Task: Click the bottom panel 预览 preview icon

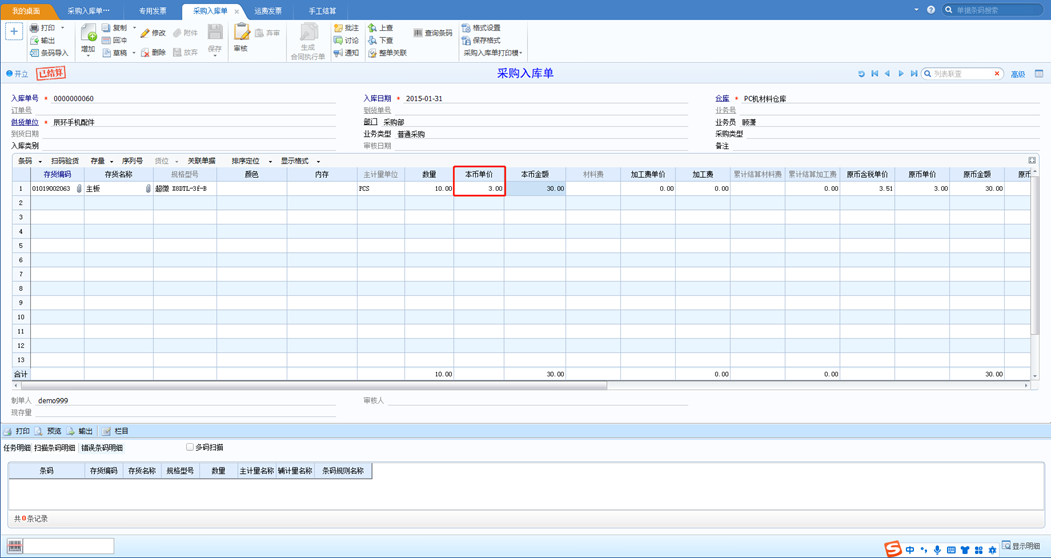Action: (x=40, y=431)
